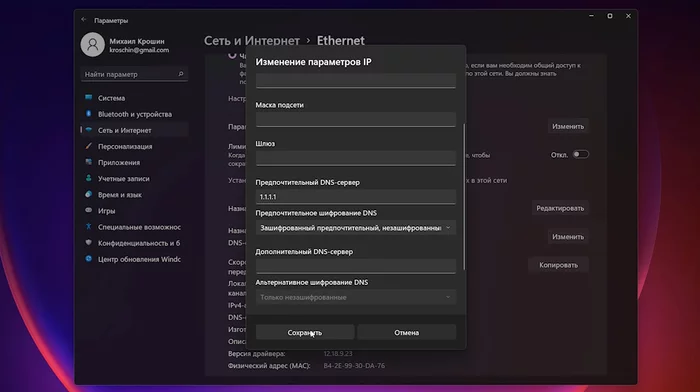Click the Копировать button
700x392 pixels.
558,265
